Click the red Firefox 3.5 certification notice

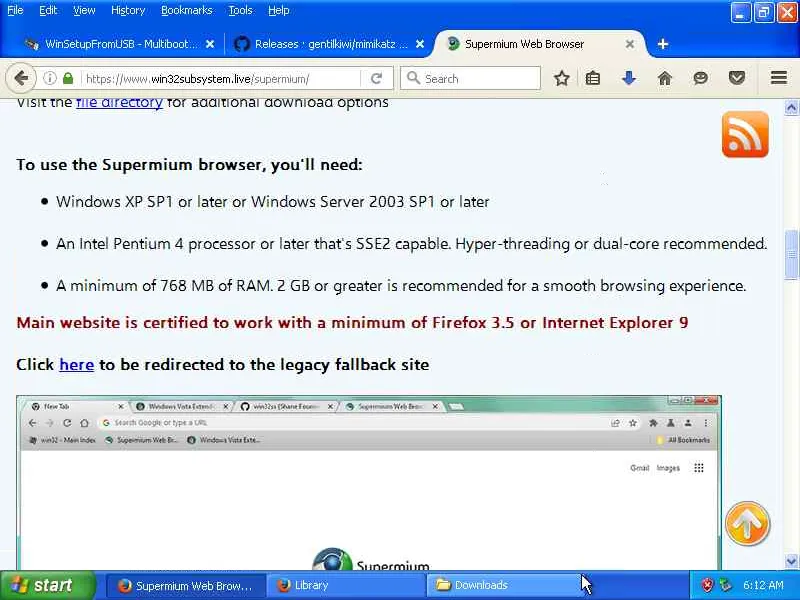click(352, 323)
